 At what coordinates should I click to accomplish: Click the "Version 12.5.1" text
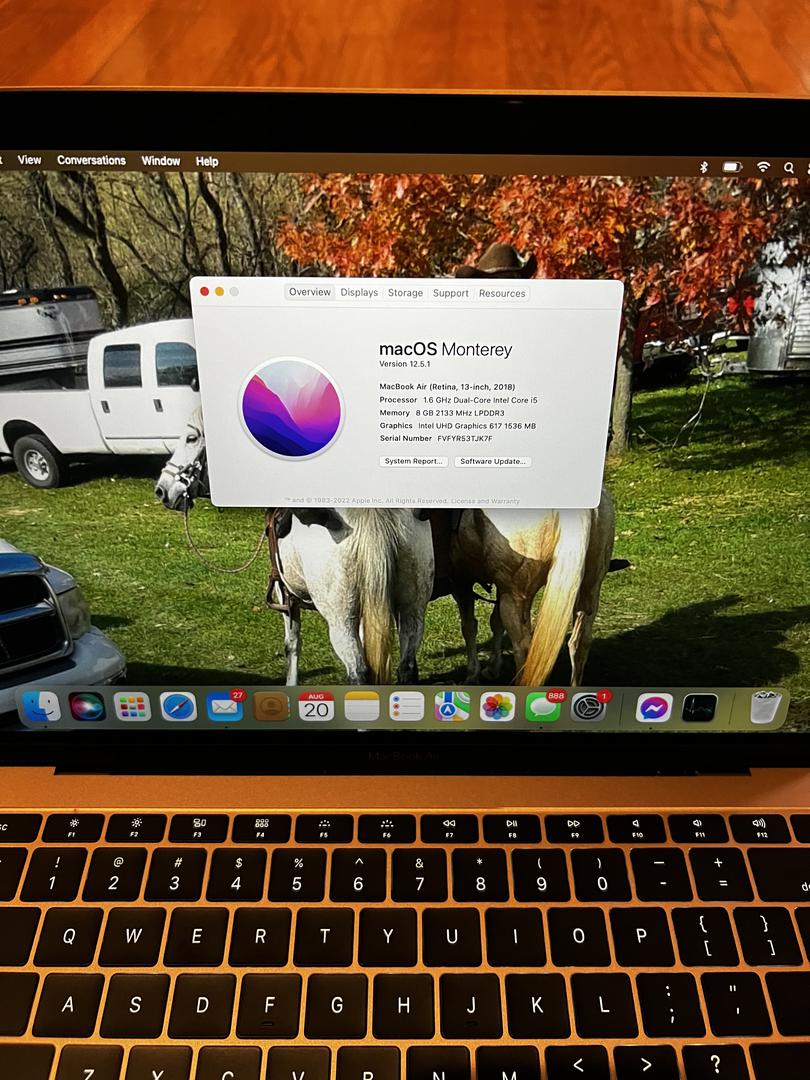click(405, 364)
